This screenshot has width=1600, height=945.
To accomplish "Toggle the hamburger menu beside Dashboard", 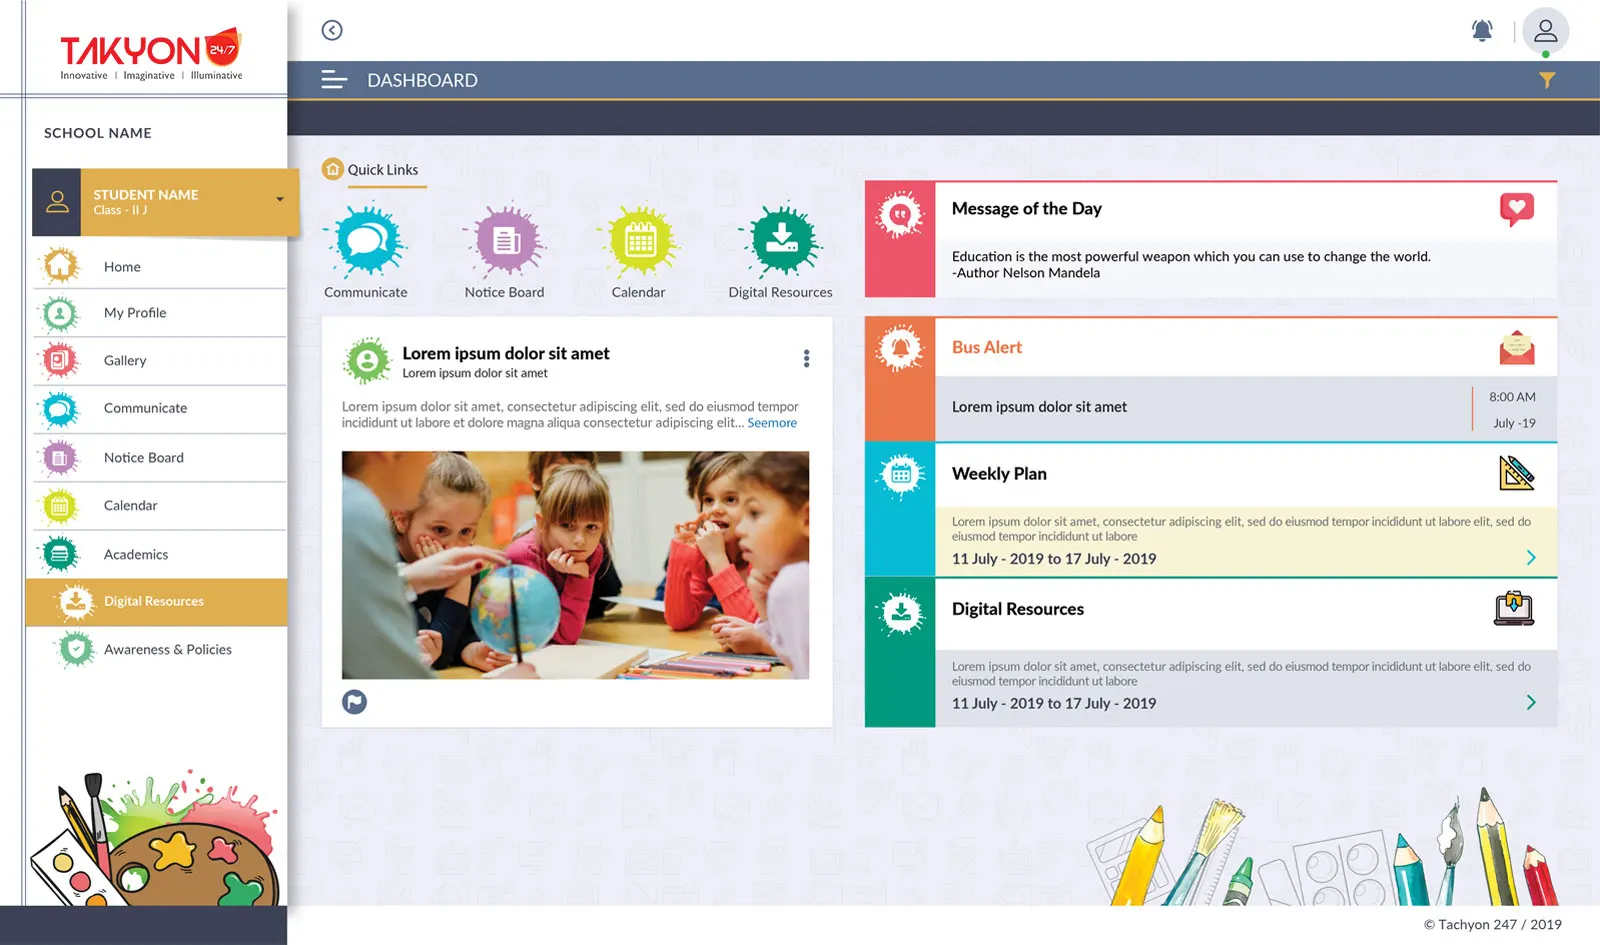I will [x=334, y=80].
